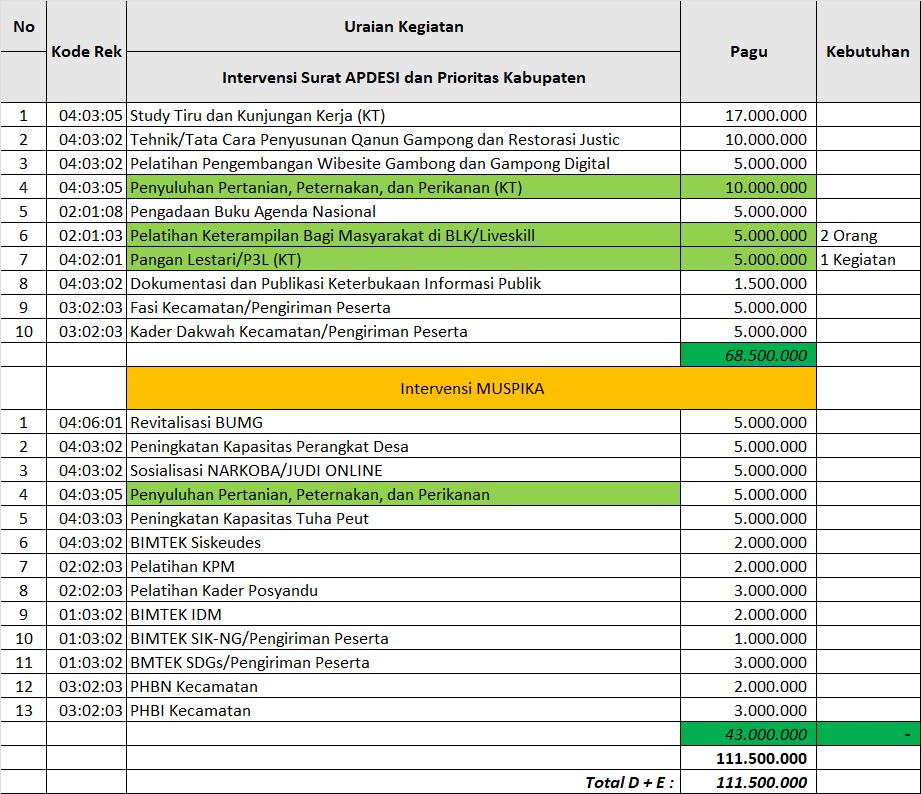
Task: Click the "Pengadaan Buku Agenda Nasional" cell
Action: coord(403,211)
